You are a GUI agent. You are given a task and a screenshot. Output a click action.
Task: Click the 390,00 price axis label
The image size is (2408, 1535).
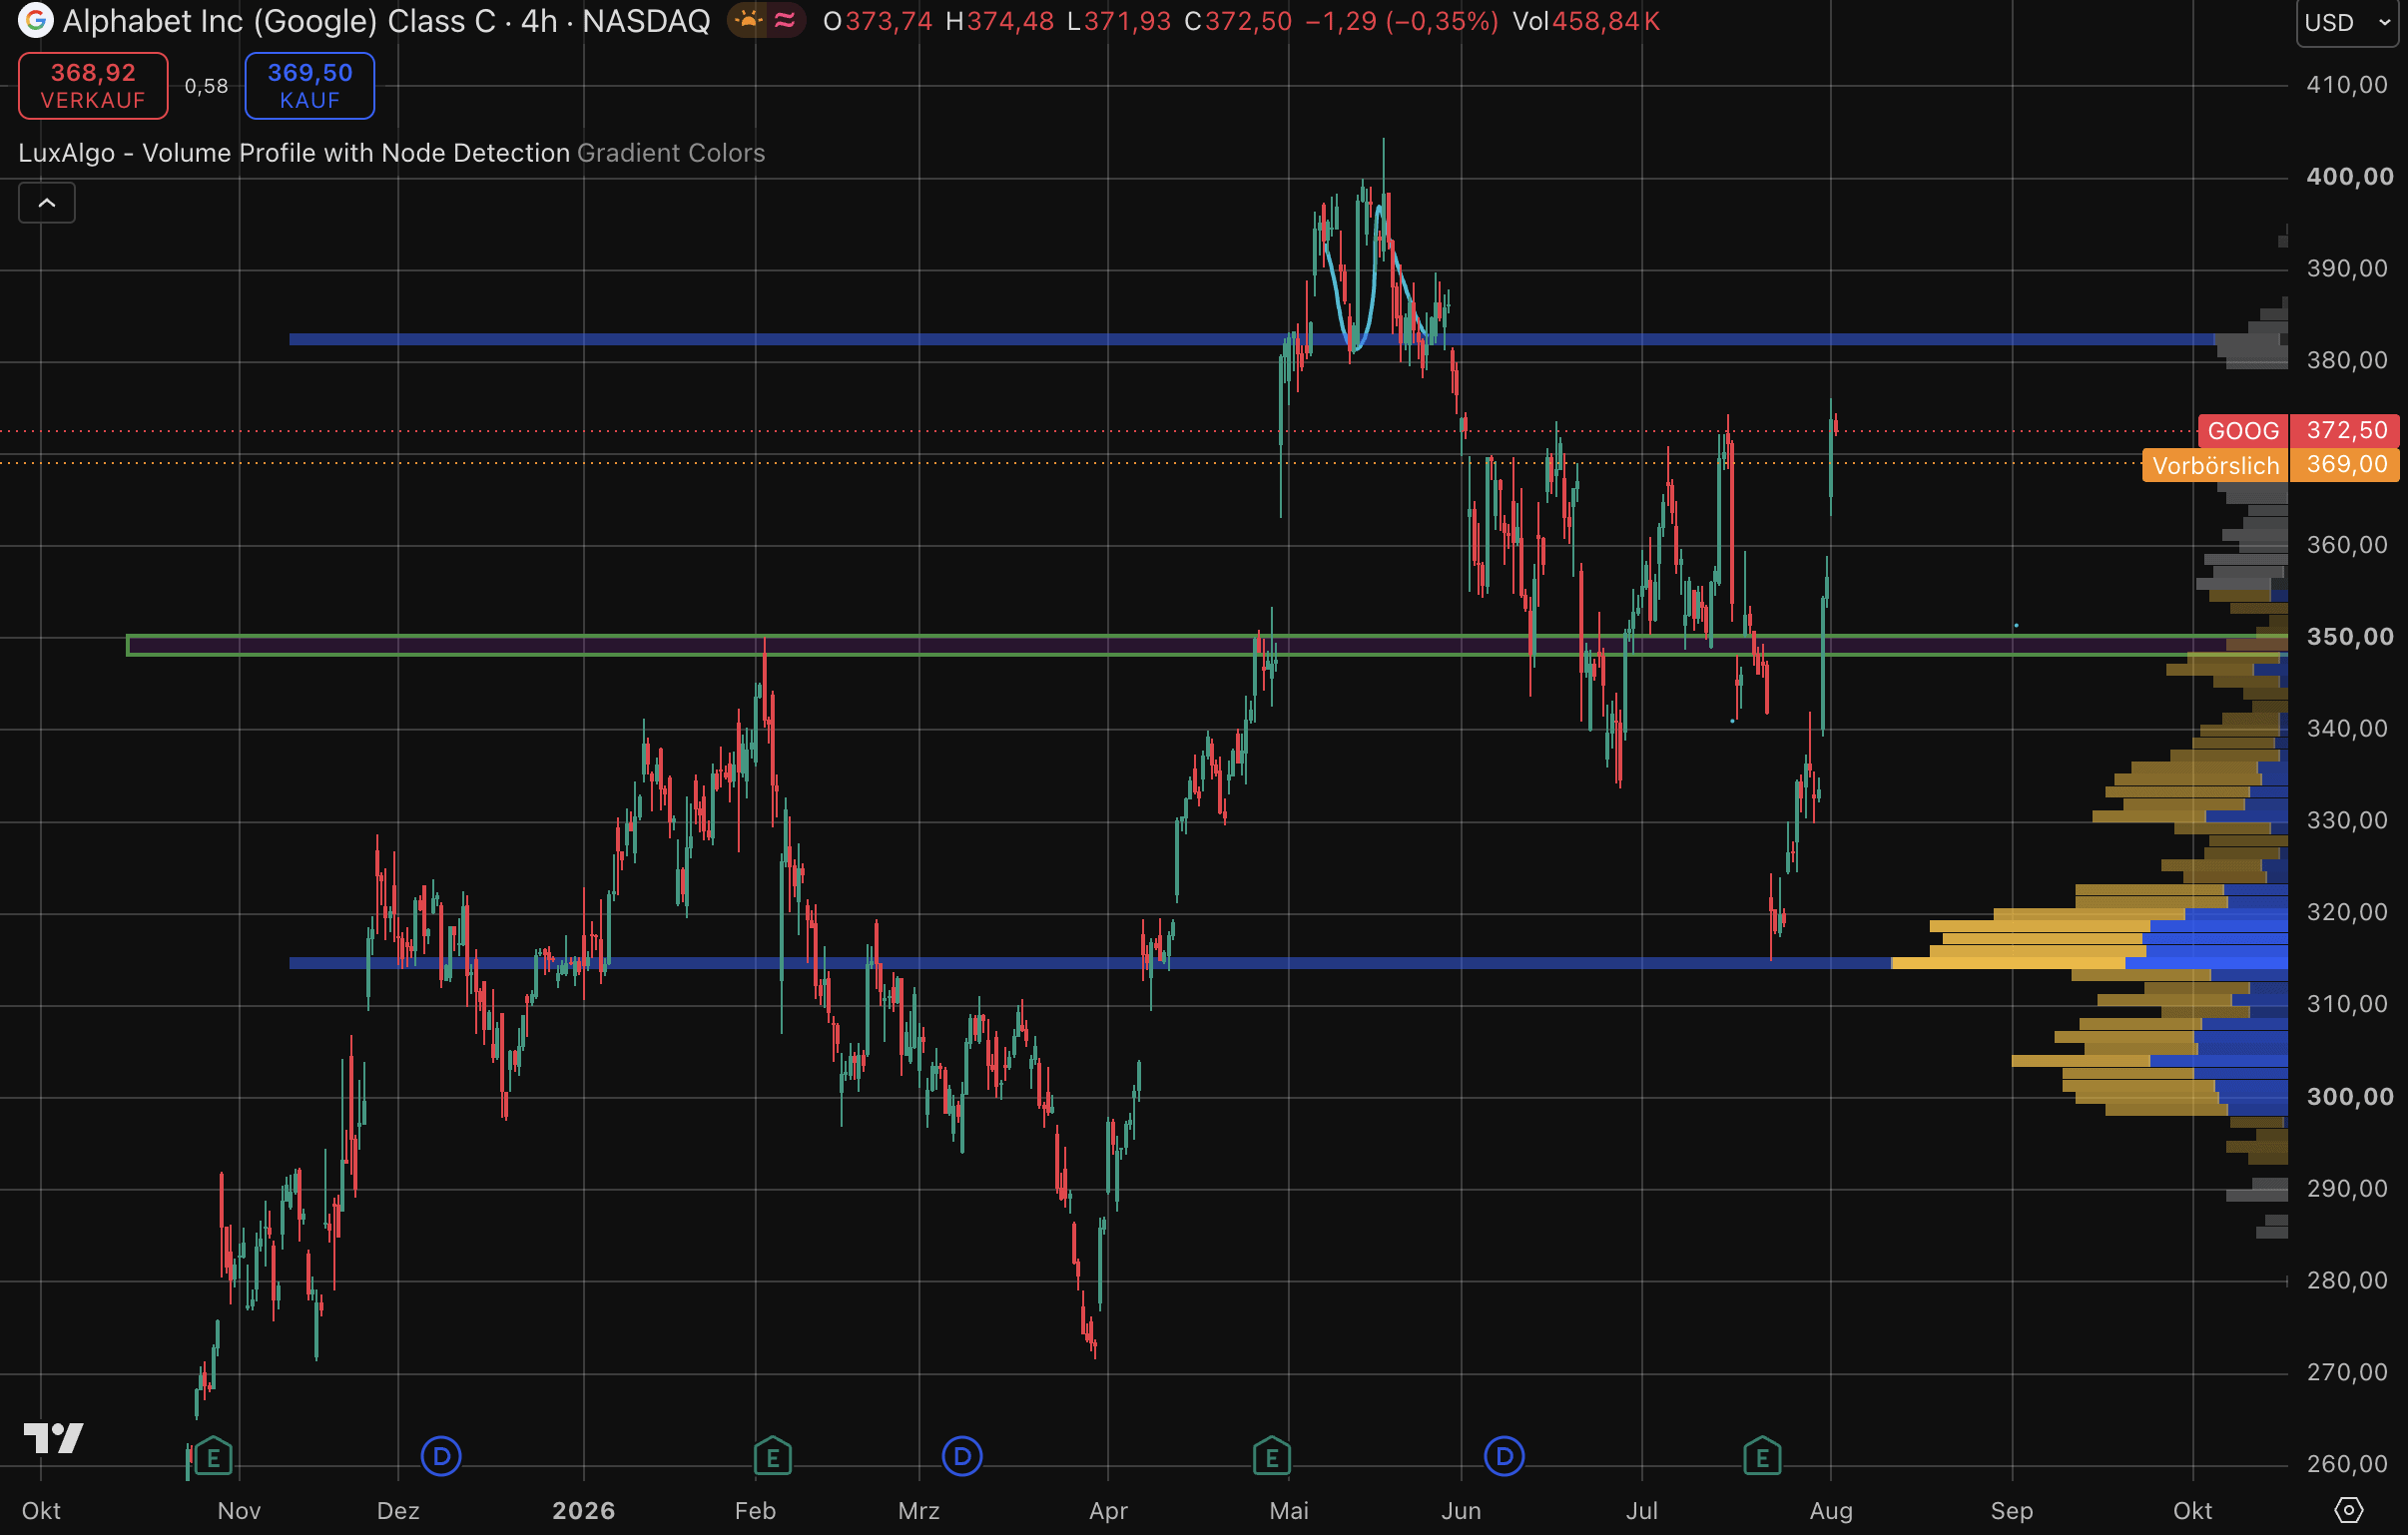click(x=2347, y=269)
